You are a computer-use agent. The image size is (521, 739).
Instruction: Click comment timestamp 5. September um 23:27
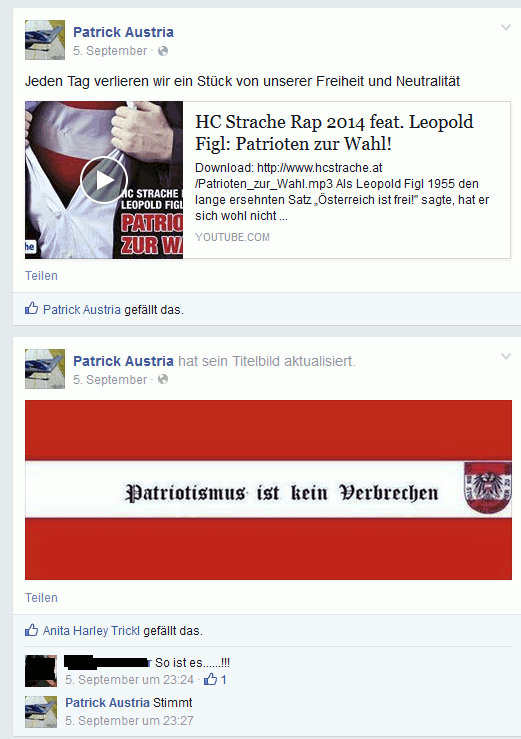[129, 721]
